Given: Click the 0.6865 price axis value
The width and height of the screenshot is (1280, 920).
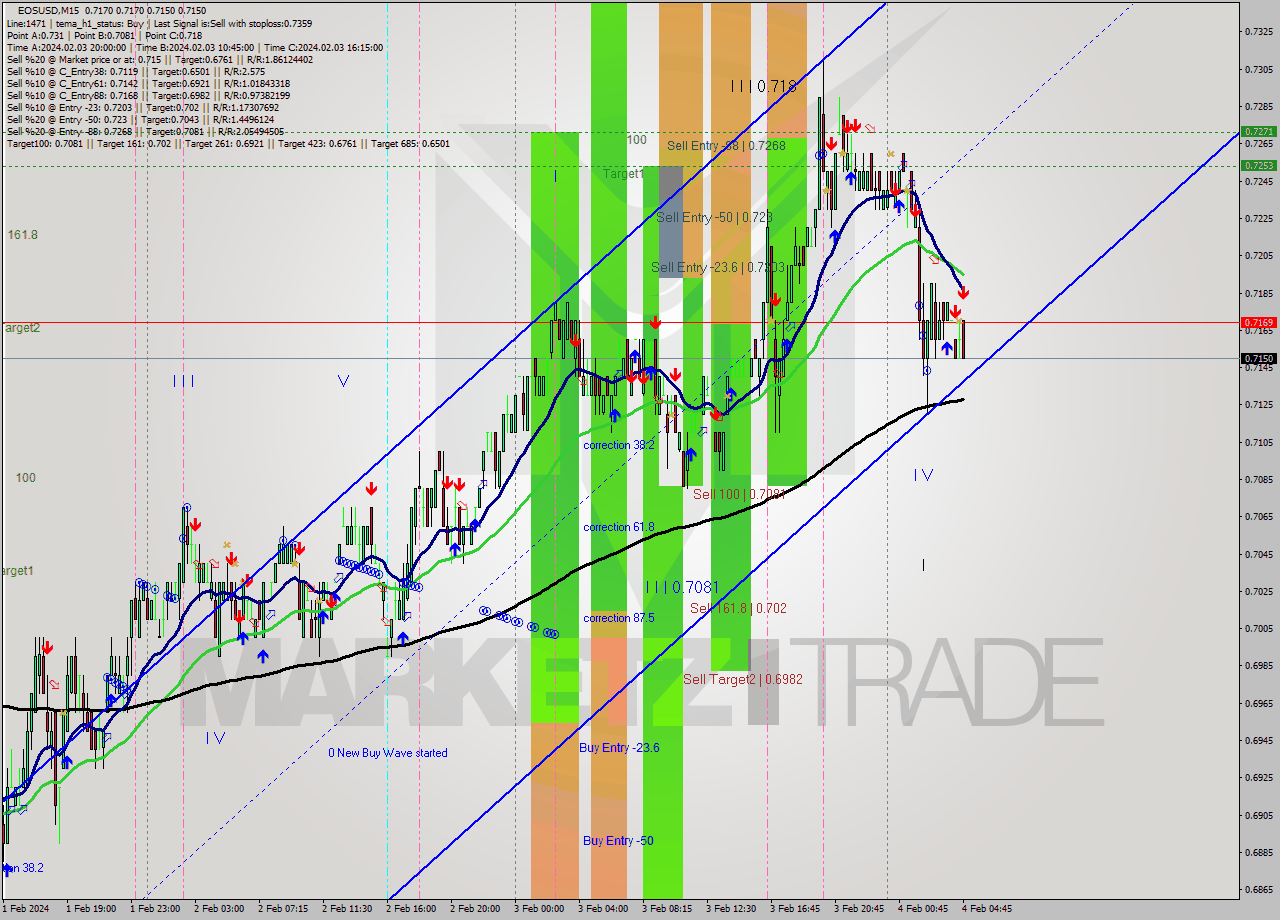Looking at the screenshot, I should pyautogui.click(x=1259, y=889).
